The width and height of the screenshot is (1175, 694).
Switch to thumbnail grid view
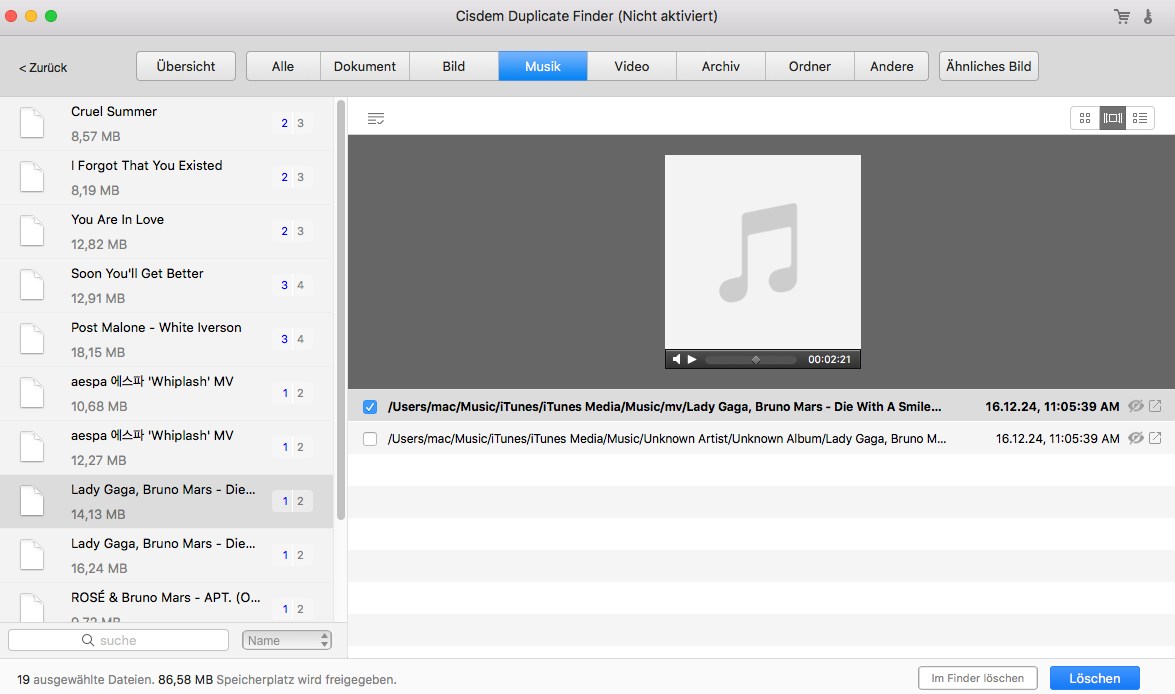click(1085, 118)
